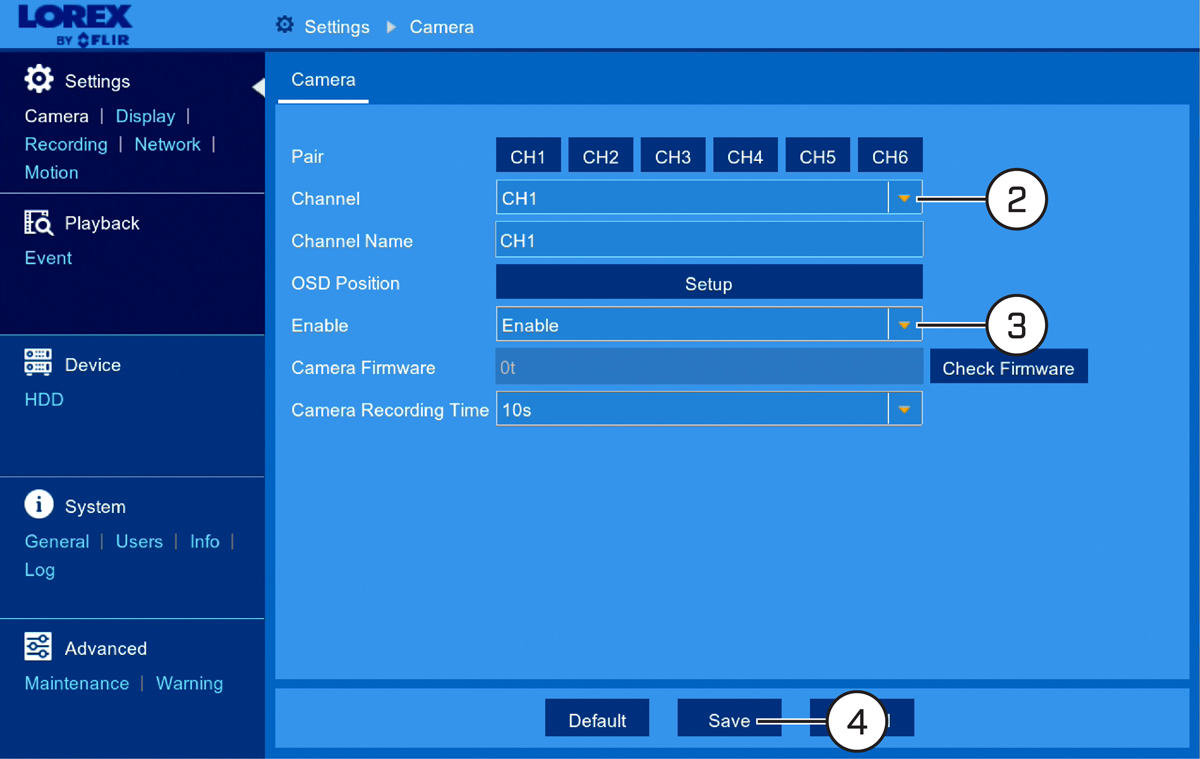1200x759 pixels.
Task: Click the Channel Name input field
Action: [x=709, y=241]
